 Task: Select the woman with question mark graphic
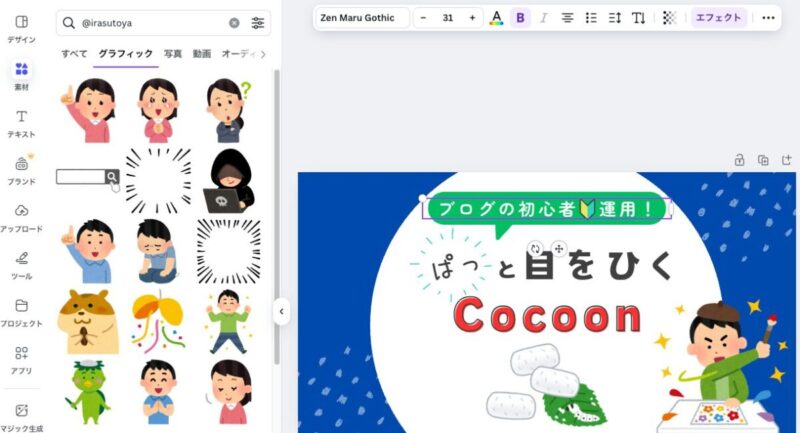pos(229,111)
